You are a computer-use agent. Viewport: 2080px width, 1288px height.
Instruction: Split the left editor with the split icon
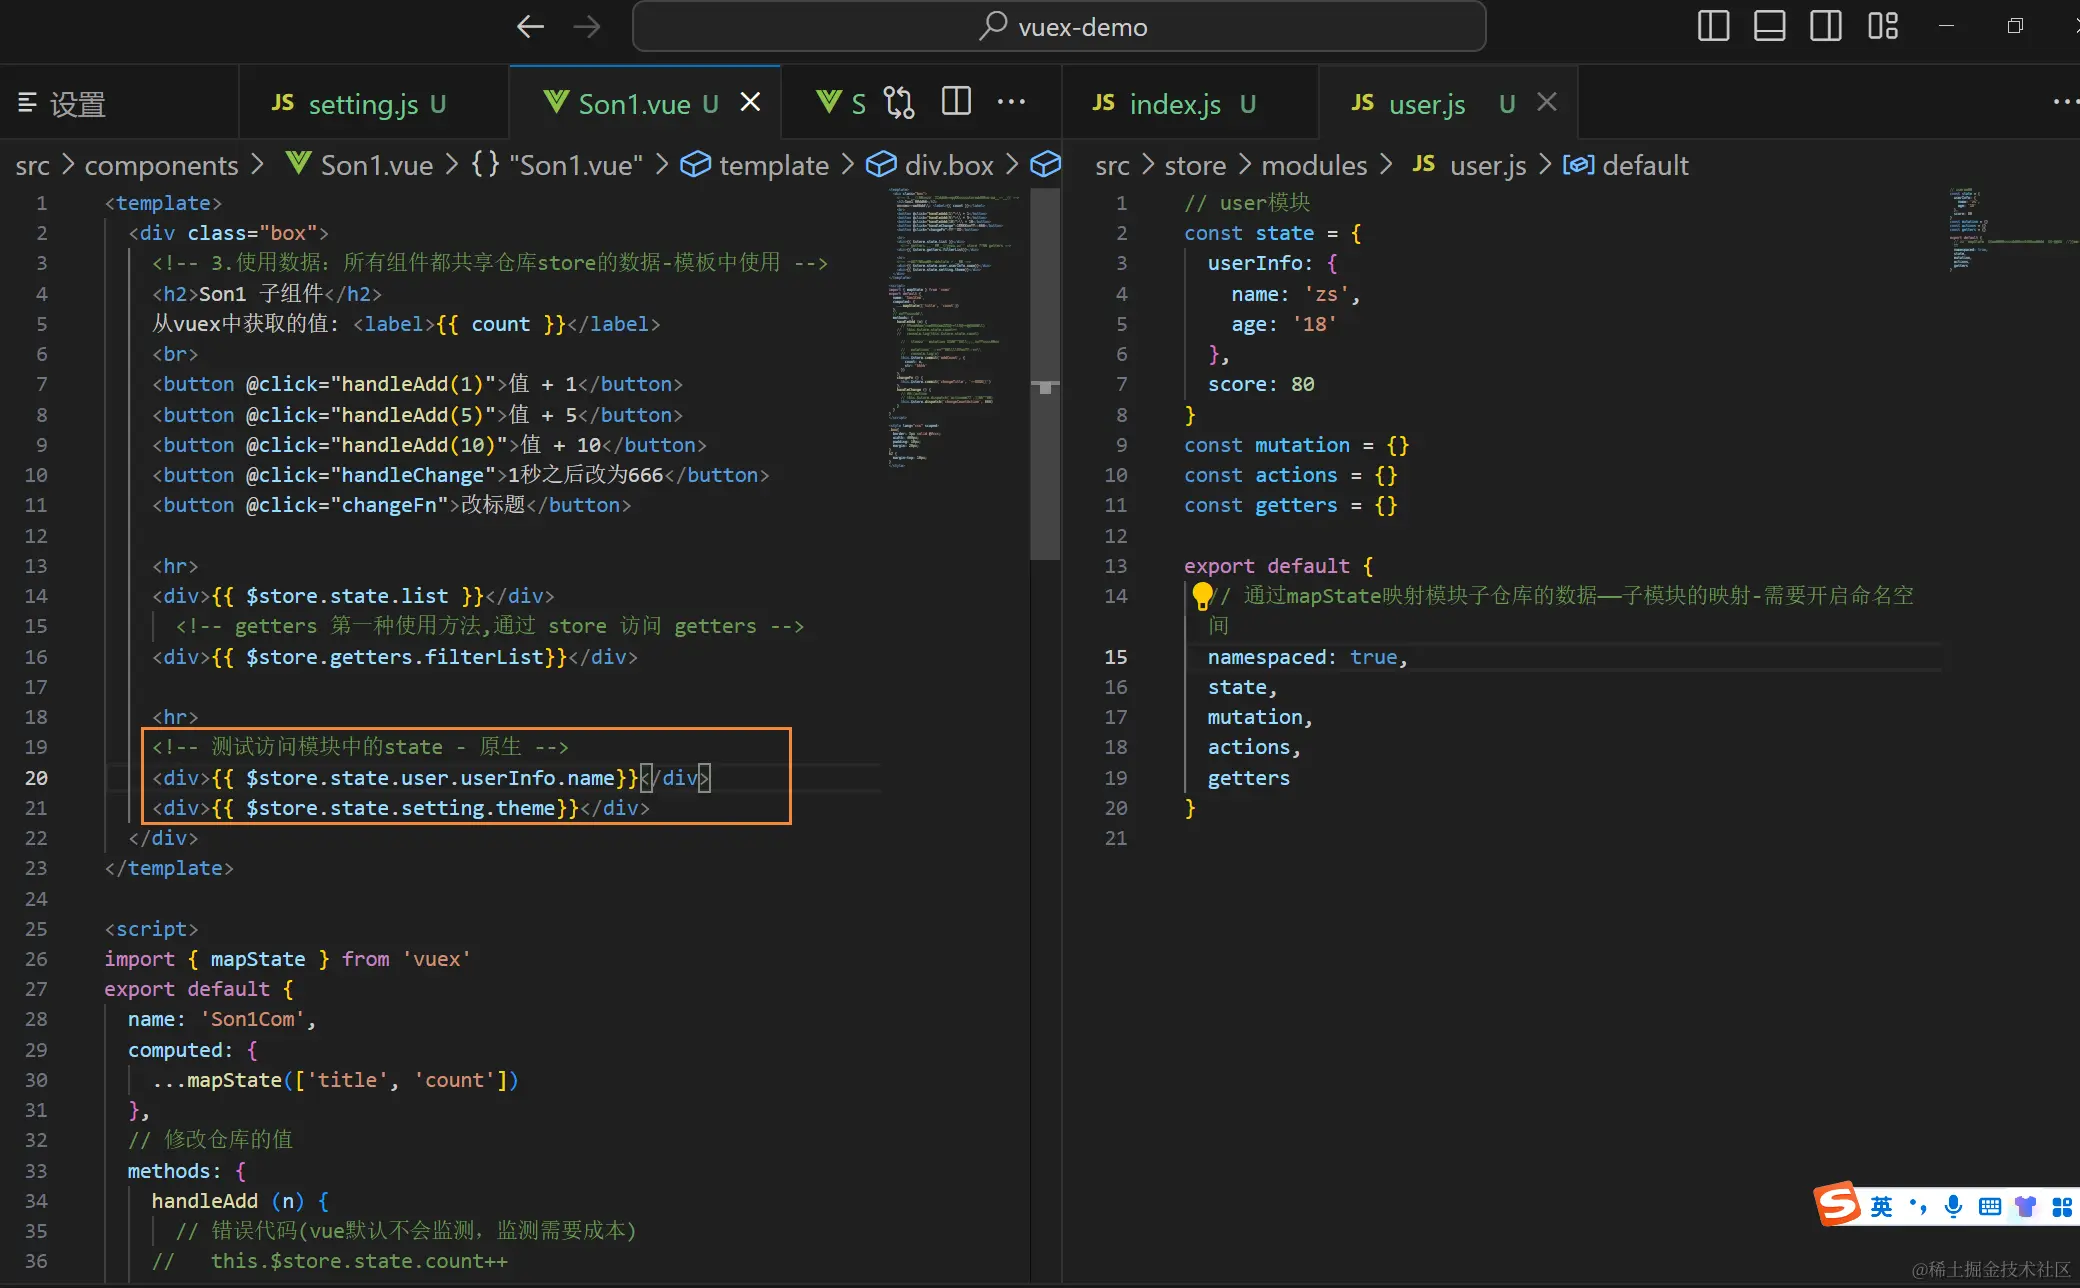pyautogui.click(x=956, y=102)
